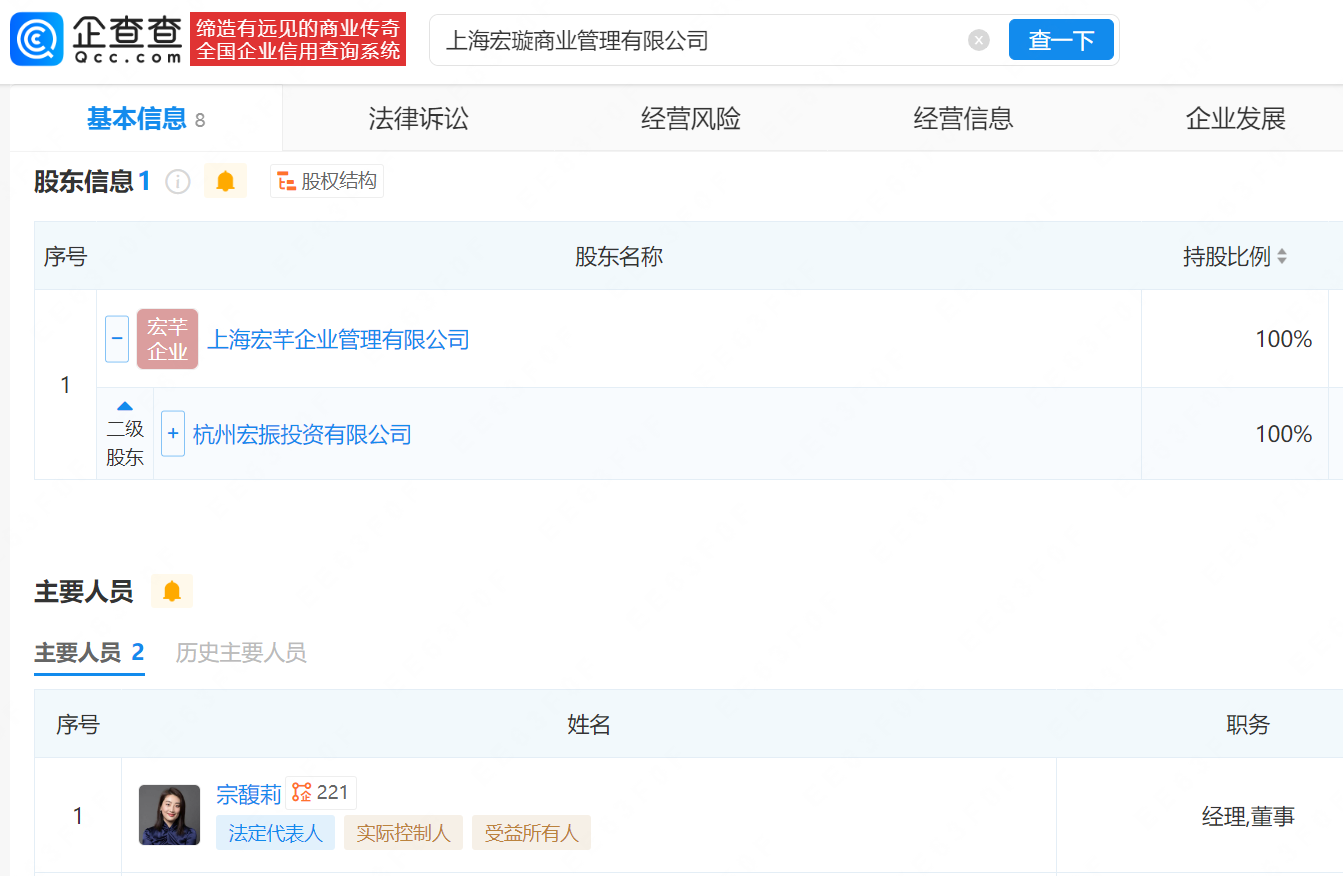Image resolution: width=1343 pixels, height=876 pixels.
Task: Click the shareholder info help icon
Action: (178, 181)
